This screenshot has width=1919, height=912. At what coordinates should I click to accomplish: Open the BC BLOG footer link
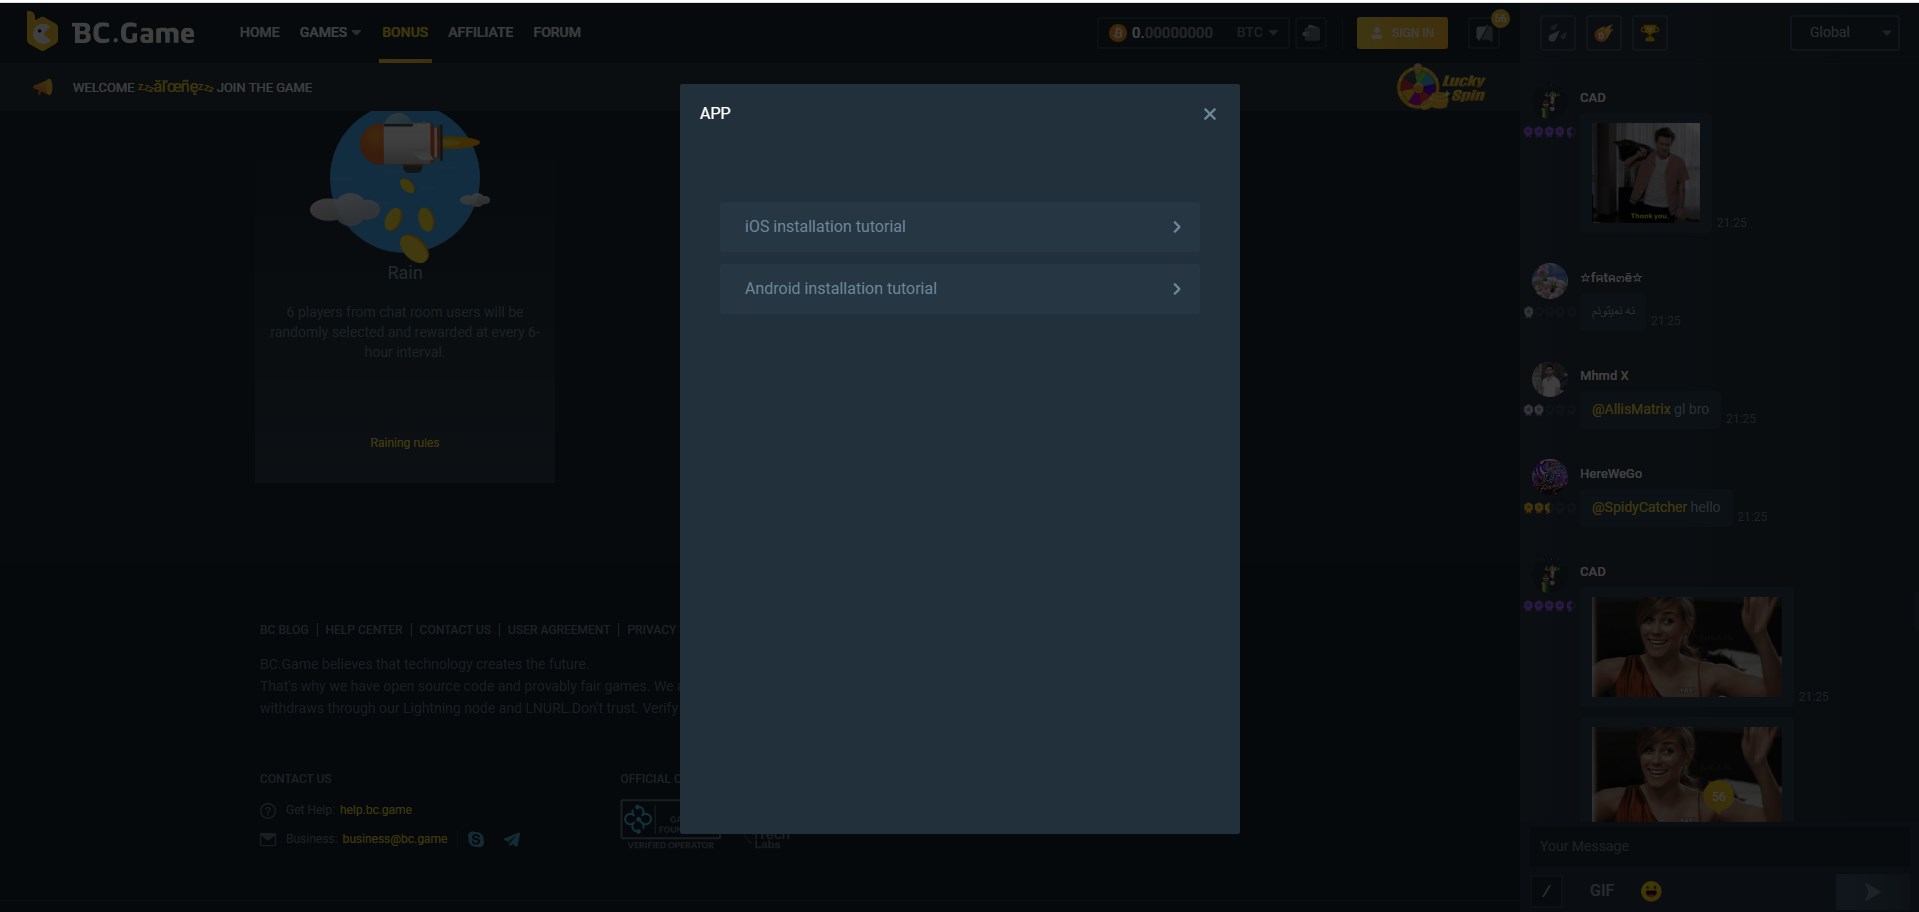point(284,630)
